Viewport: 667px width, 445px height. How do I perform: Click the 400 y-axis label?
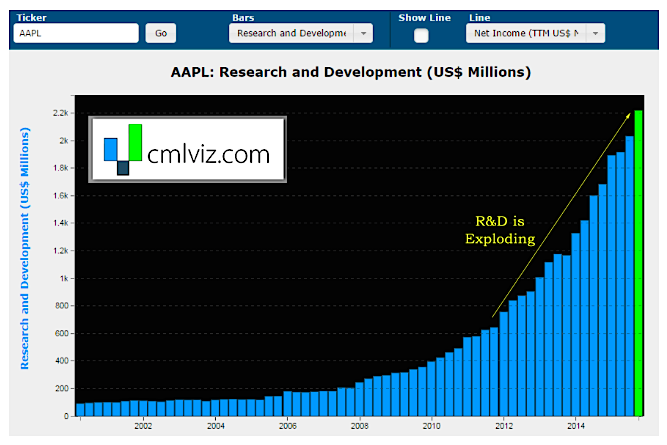tap(62, 360)
